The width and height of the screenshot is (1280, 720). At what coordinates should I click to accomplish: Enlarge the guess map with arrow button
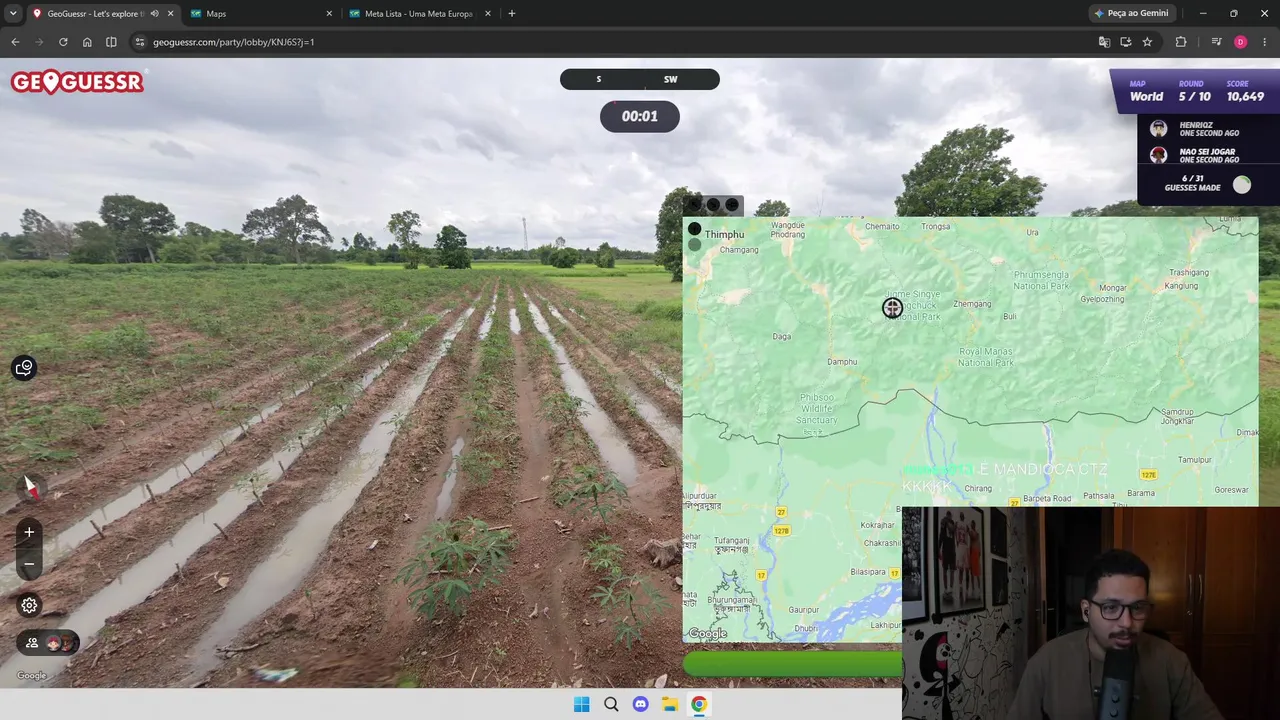tap(695, 205)
